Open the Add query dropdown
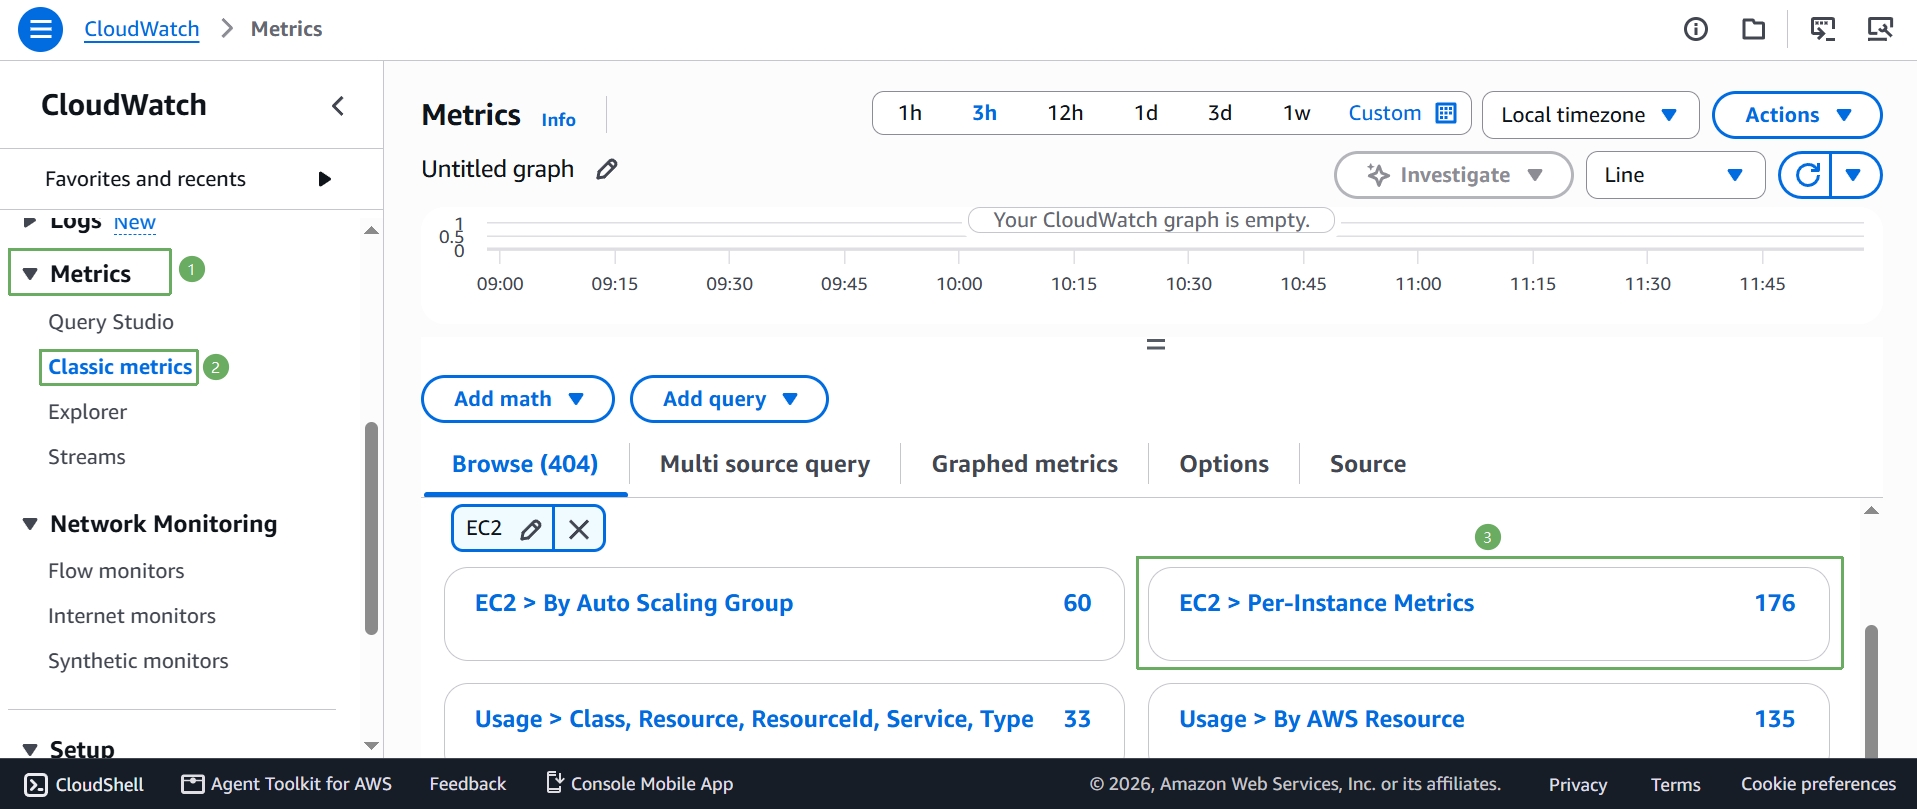 [x=729, y=399]
